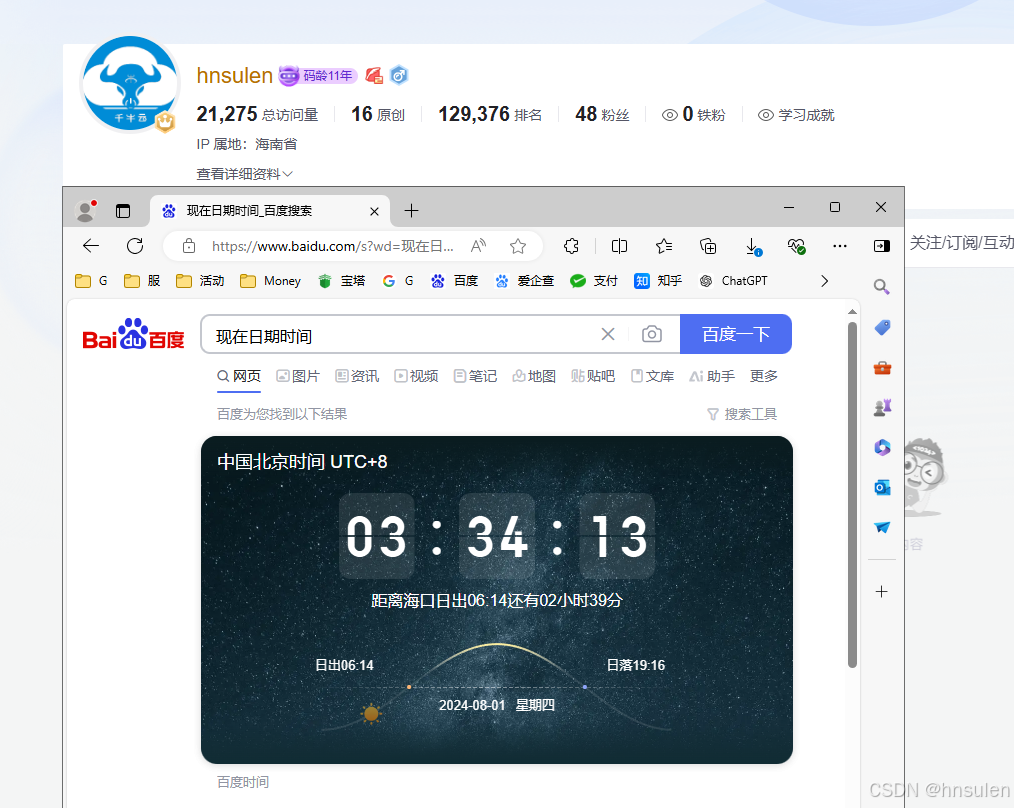The height and width of the screenshot is (808, 1014).
Task: Add a sidebar app with plus
Action: pos(881,591)
